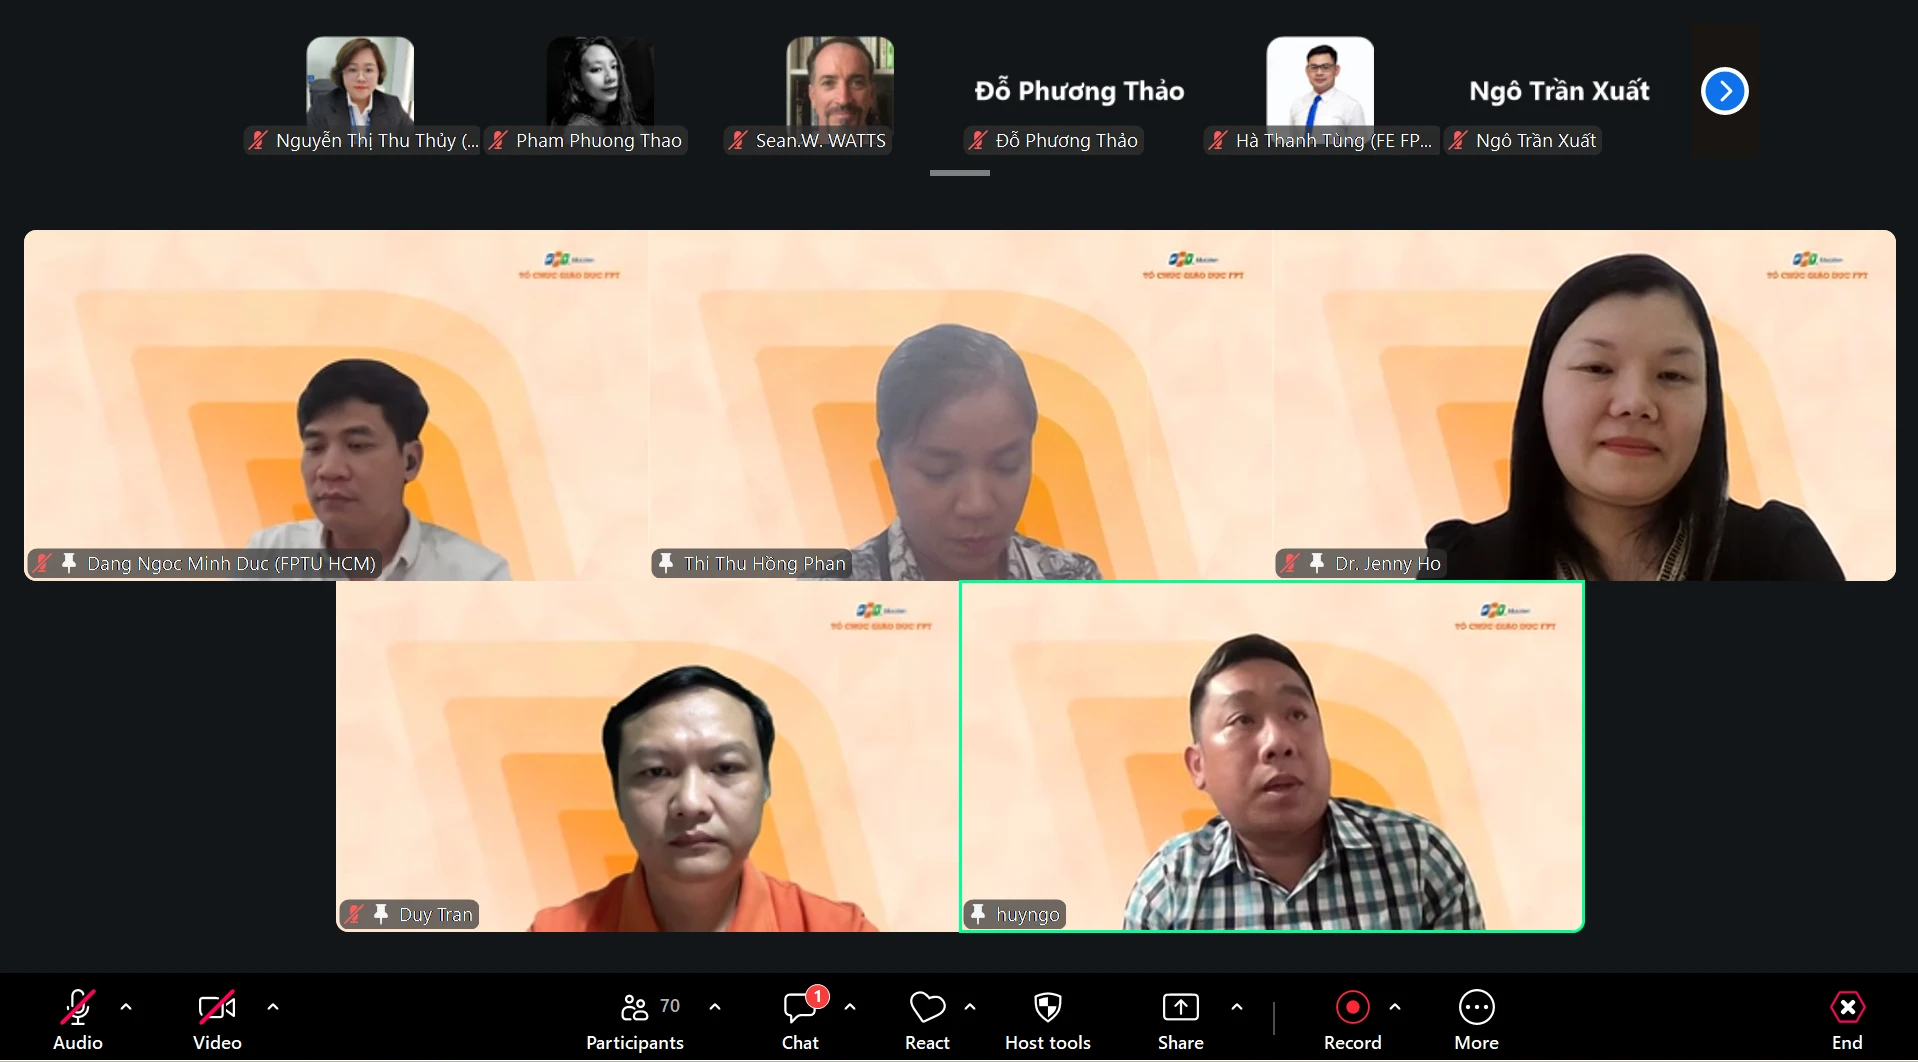
Task: Click muted mic icon on Dang Ngoc Minh Duc
Action: click(x=42, y=563)
